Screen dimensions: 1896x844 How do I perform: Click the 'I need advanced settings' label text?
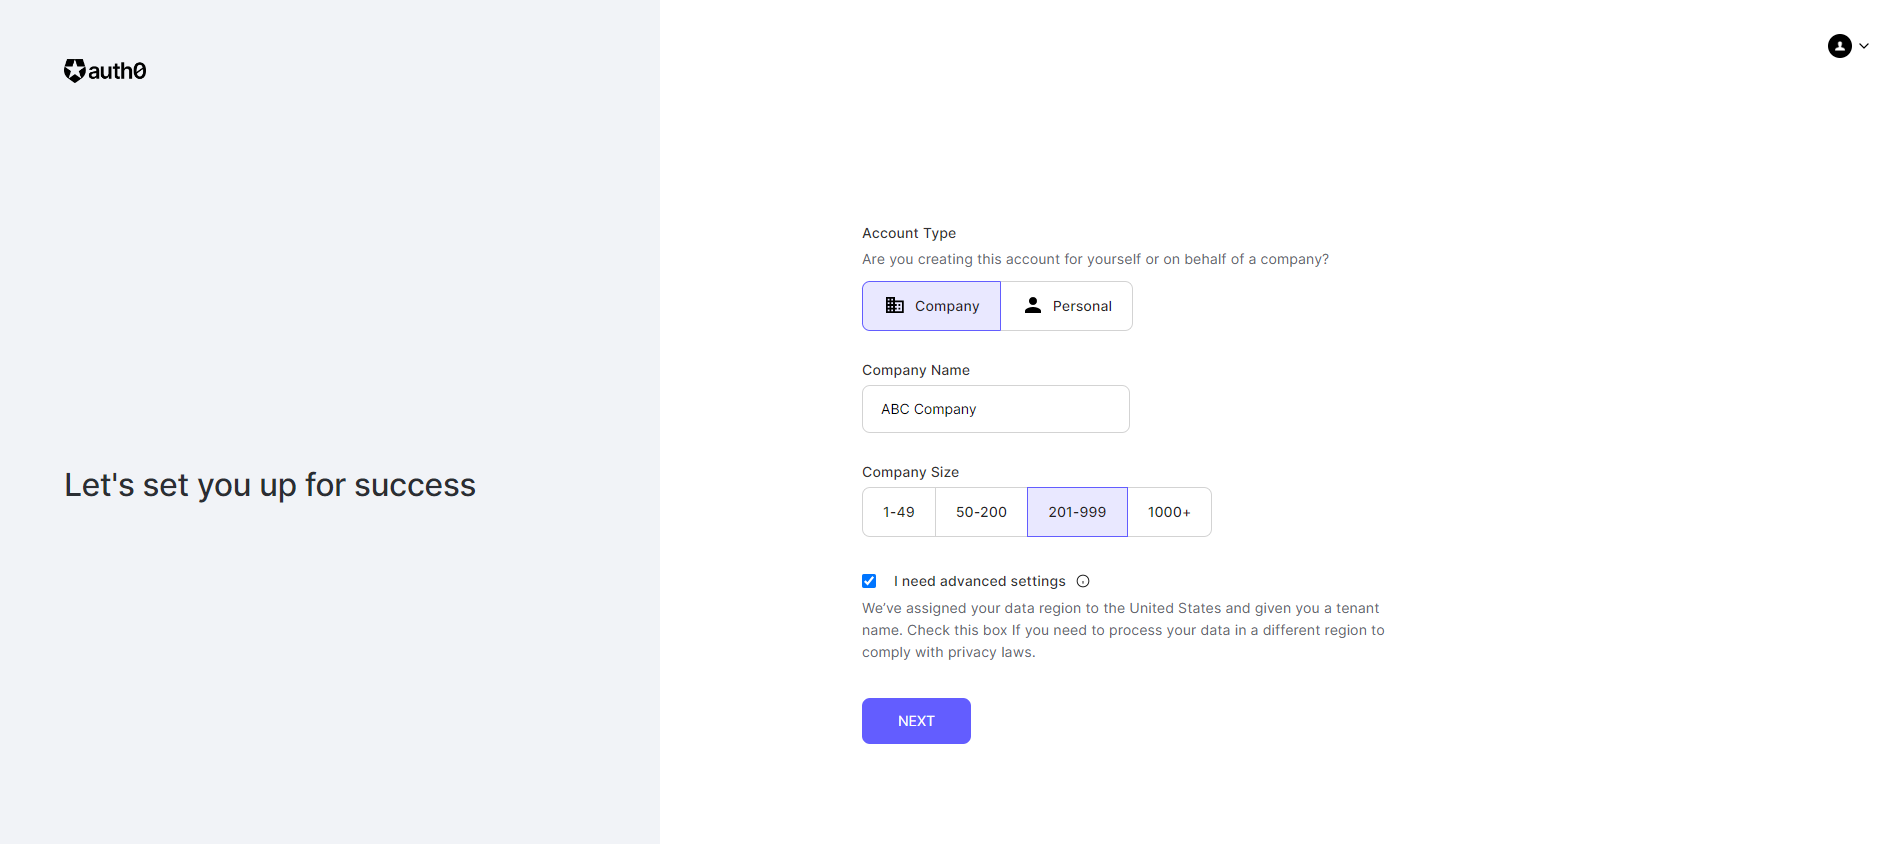[x=980, y=581]
